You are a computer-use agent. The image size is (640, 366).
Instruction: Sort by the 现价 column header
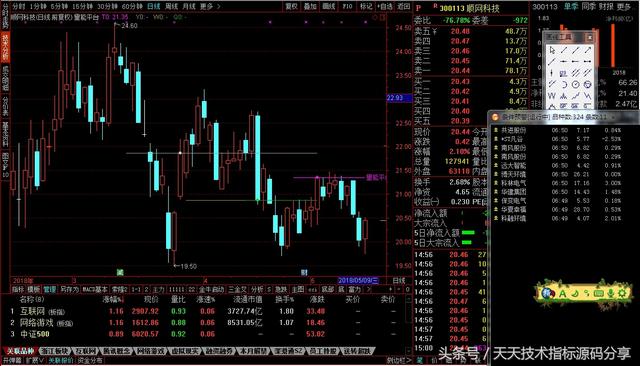[151, 299]
